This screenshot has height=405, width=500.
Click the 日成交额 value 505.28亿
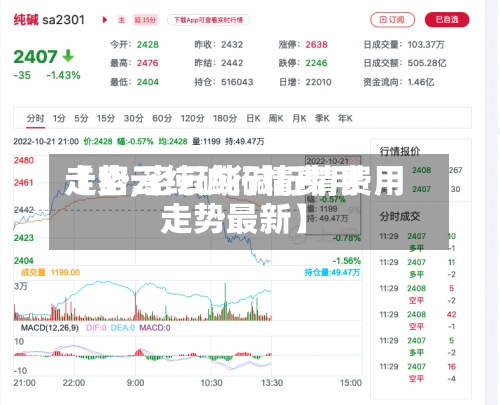coord(427,63)
